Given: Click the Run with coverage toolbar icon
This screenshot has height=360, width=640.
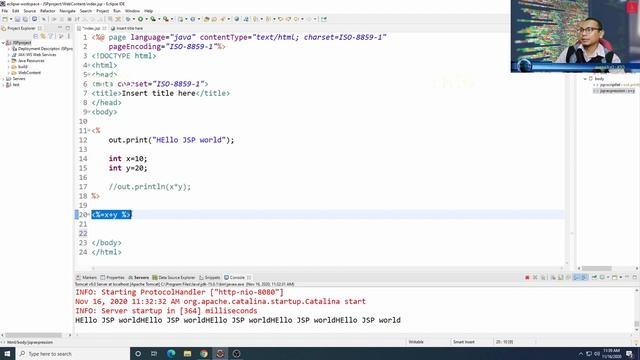Looking at the screenshot, I should [153, 19].
